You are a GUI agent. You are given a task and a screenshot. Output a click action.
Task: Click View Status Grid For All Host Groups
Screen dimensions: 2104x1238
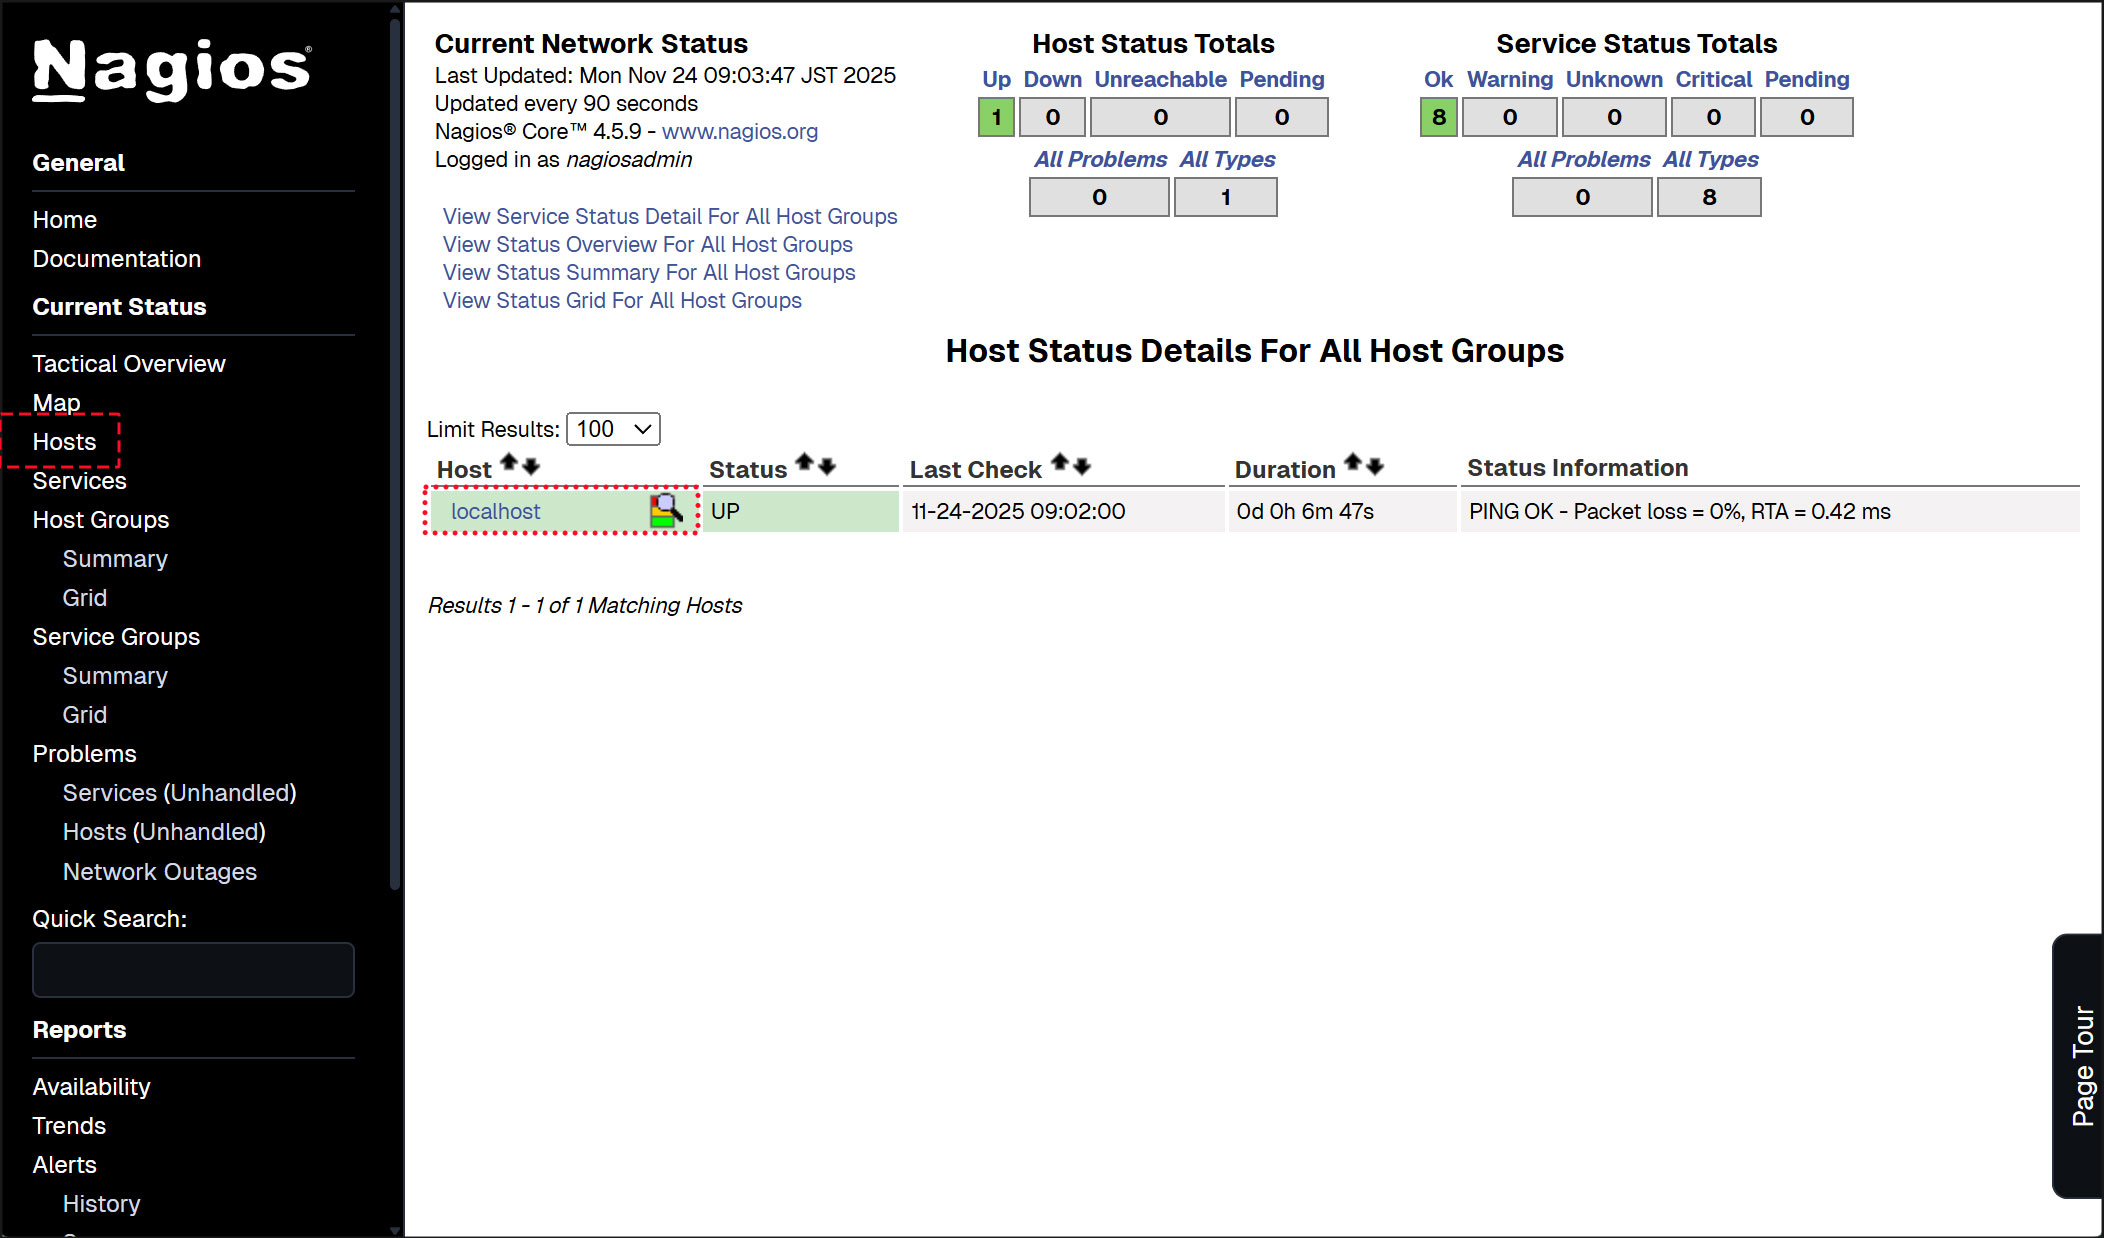point(622,300)
